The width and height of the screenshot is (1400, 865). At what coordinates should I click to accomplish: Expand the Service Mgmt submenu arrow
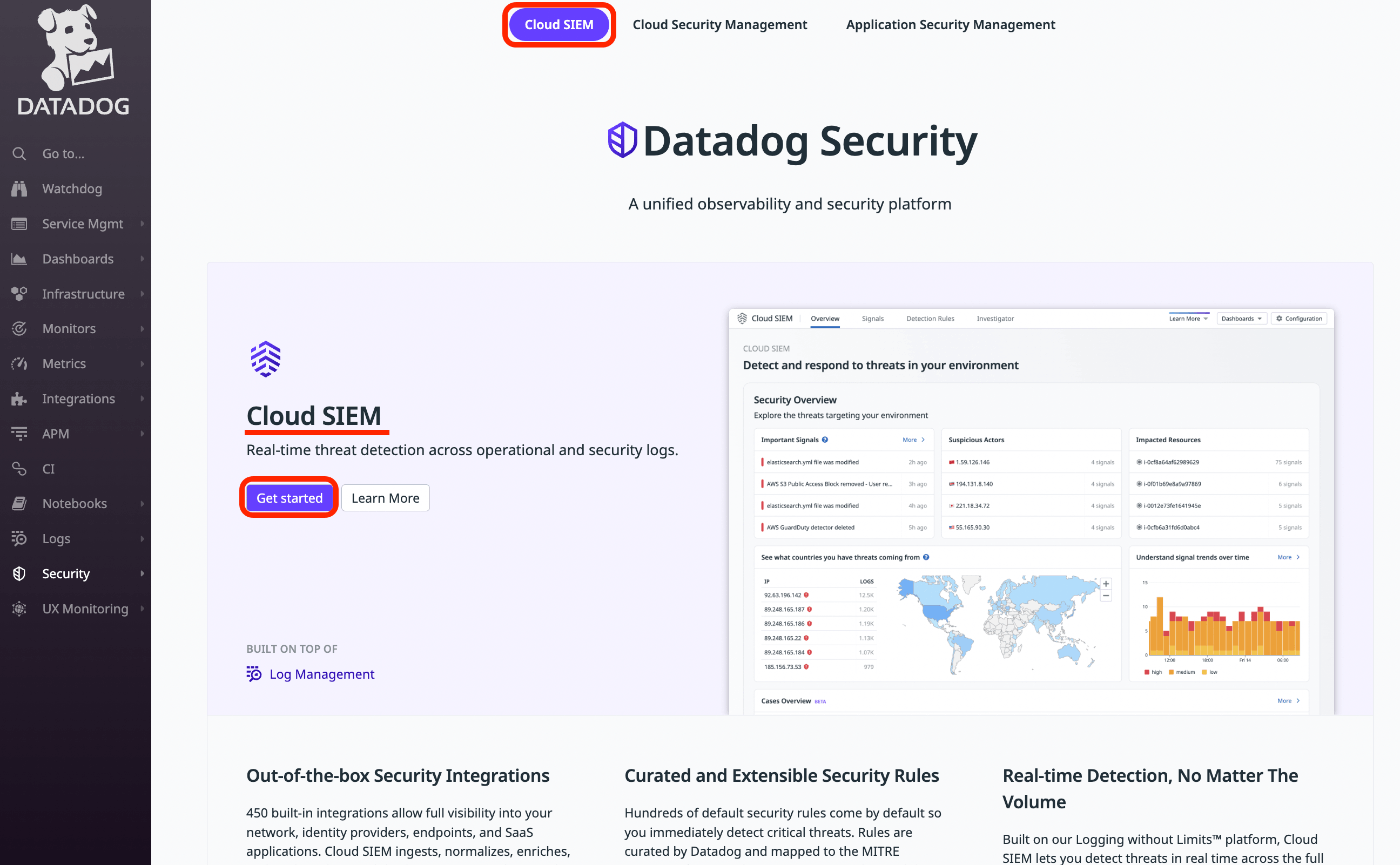[143, 224]
